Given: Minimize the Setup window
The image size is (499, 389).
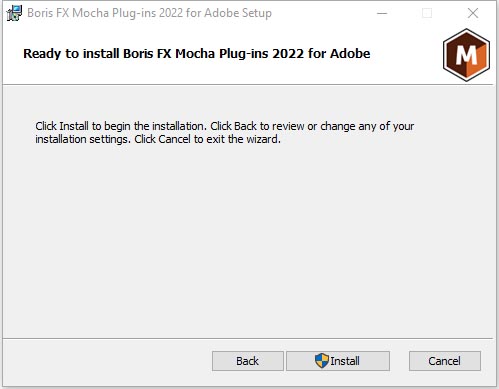Looking at the screenshot, I should (382, 13).
